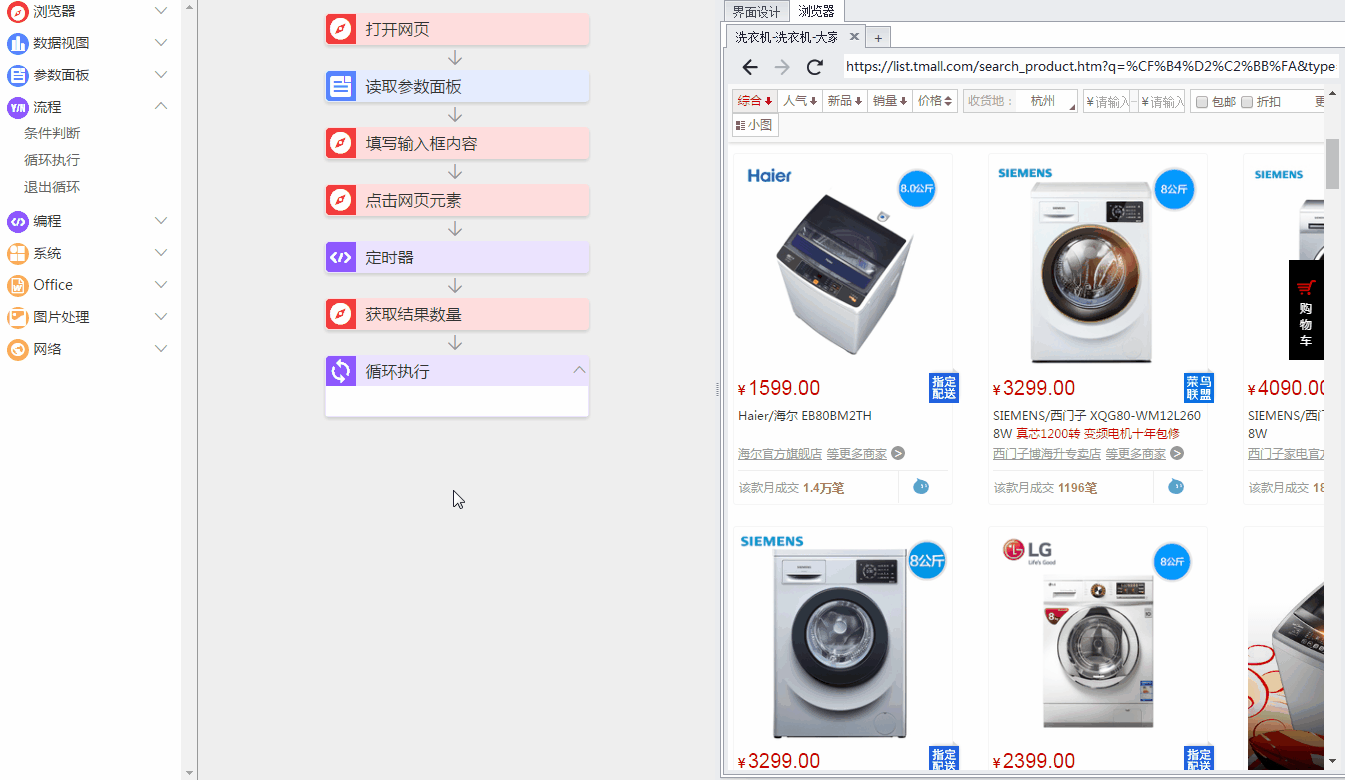1345x780 pixels.
Task: Expand the 数据视图 category chevron
Action: [x=161, y=43]
